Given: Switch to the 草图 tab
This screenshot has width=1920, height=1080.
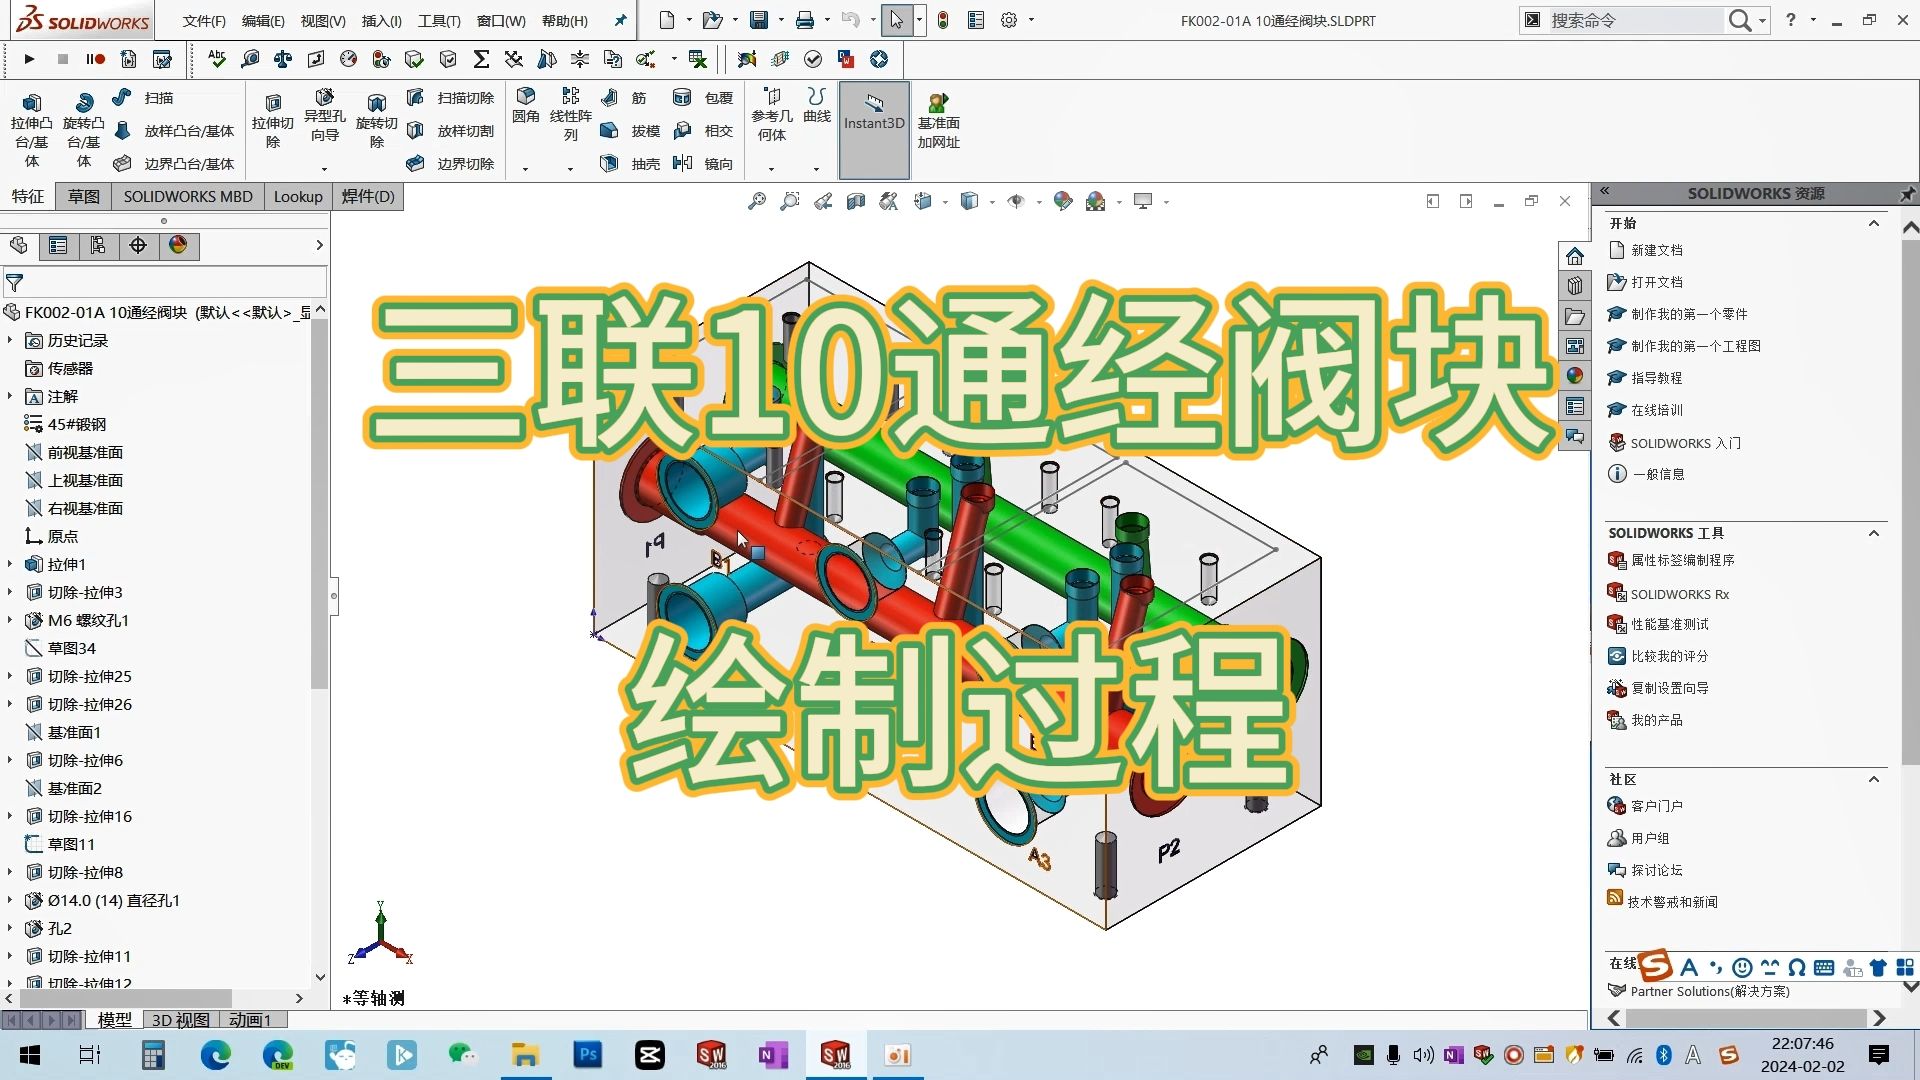Looking at the screenshot, I should pyautogui.click(x=84, y=197).
